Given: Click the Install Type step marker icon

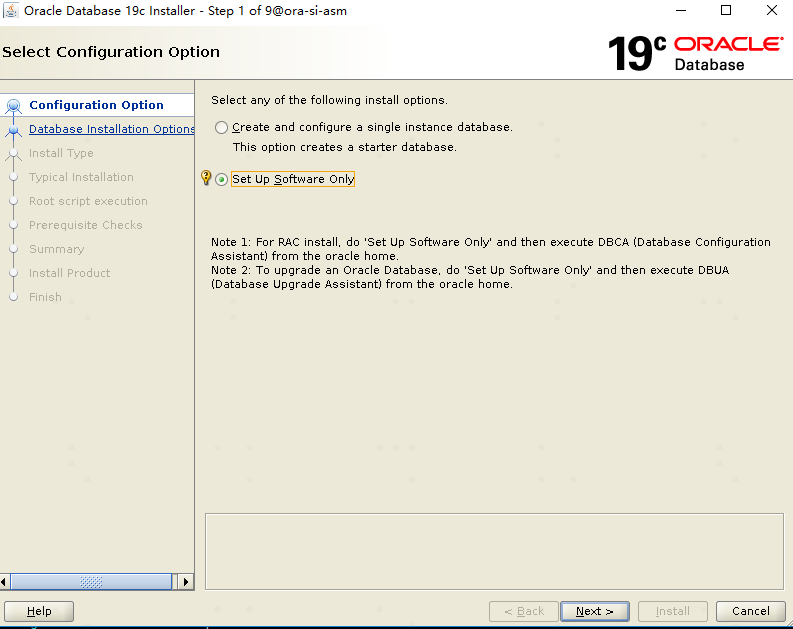Looking at the screenshot, I should 14,154.
